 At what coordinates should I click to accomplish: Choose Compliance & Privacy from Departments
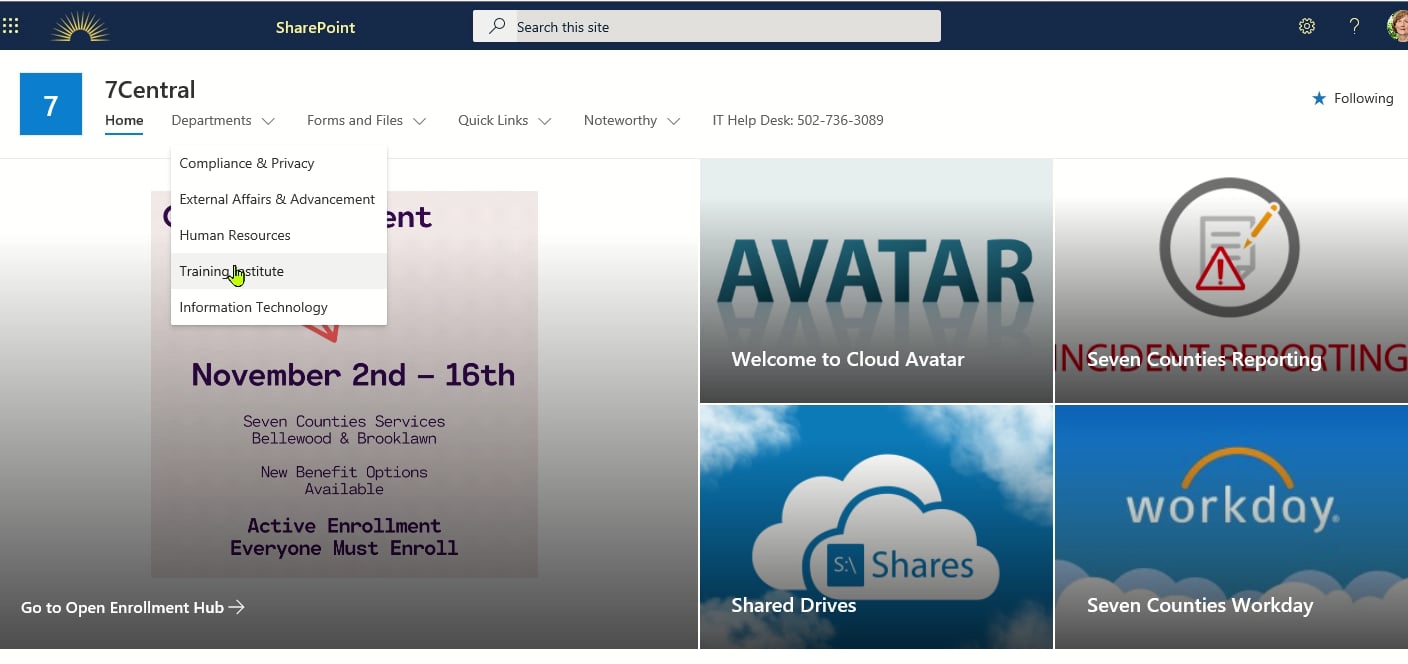click(x=279, y=163)
